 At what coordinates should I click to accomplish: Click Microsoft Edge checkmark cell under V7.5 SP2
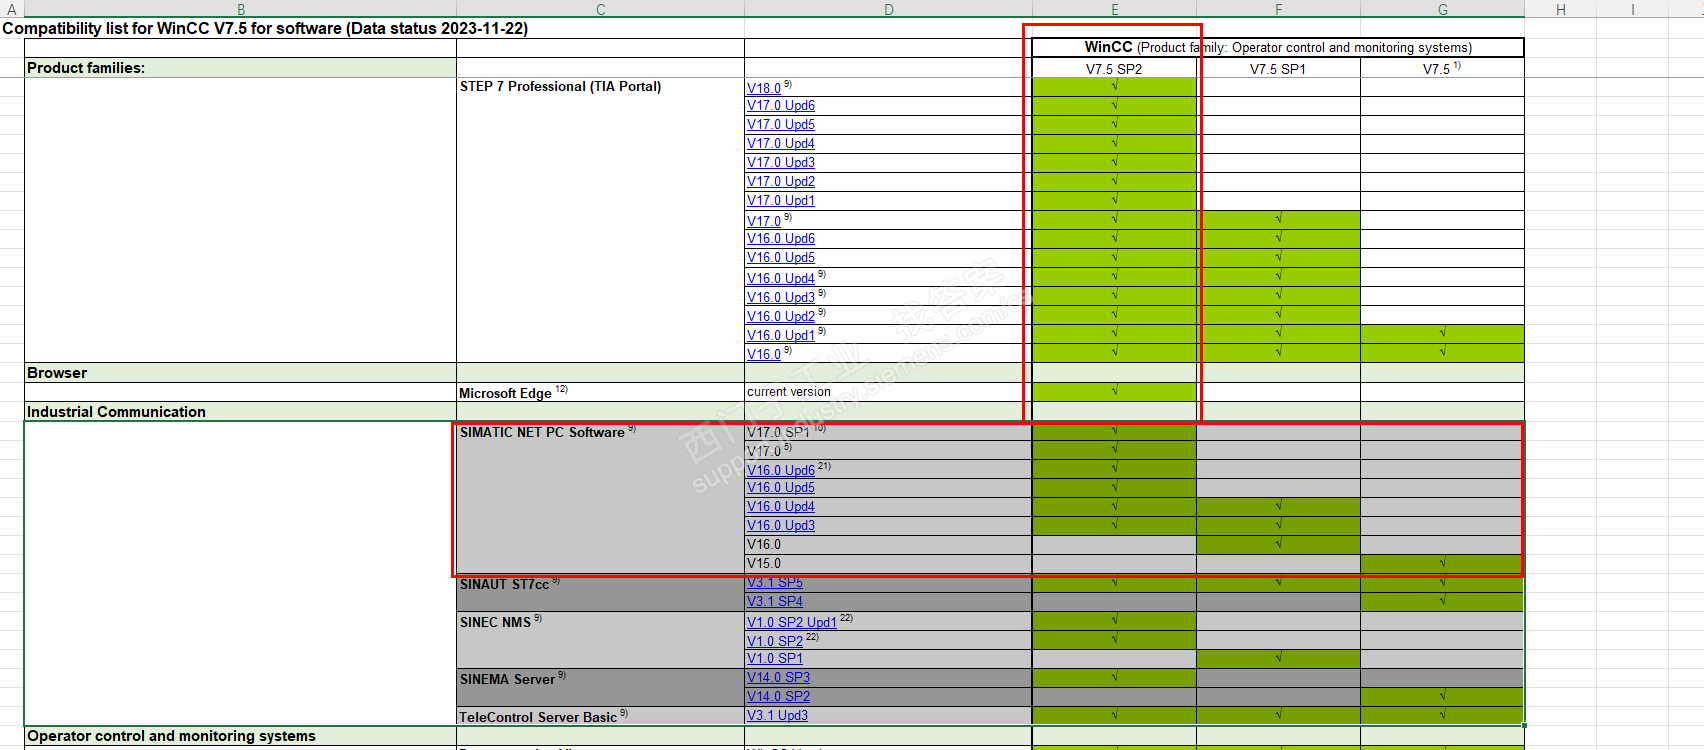pos(1115,392)
